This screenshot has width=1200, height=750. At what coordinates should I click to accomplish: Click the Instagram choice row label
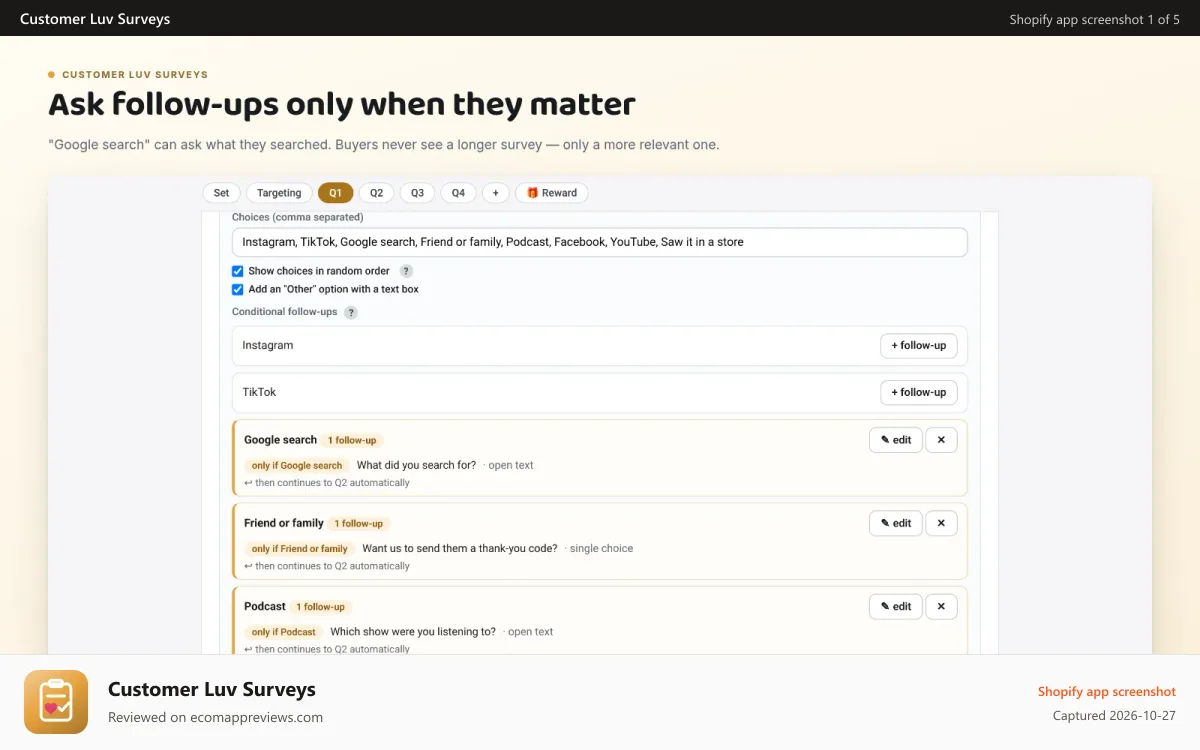click(268, 345)
